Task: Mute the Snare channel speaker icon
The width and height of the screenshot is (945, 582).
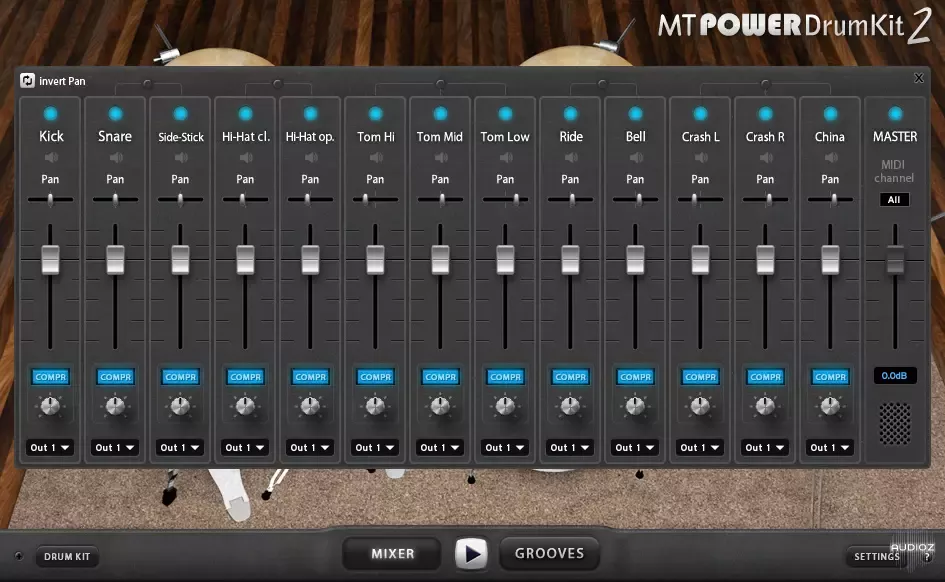Action: click(x=116, y=157)
